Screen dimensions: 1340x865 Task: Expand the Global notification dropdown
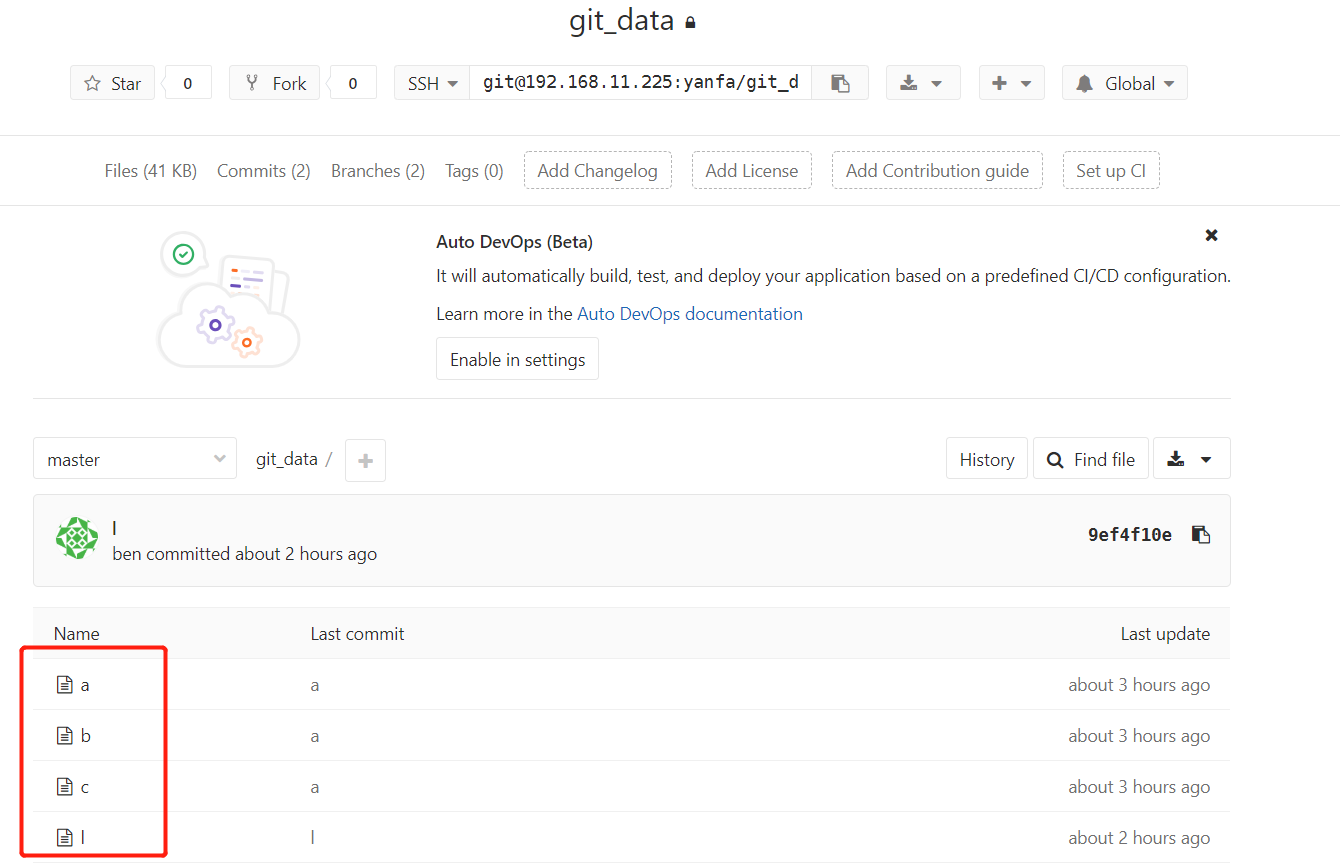point(1125,84)
